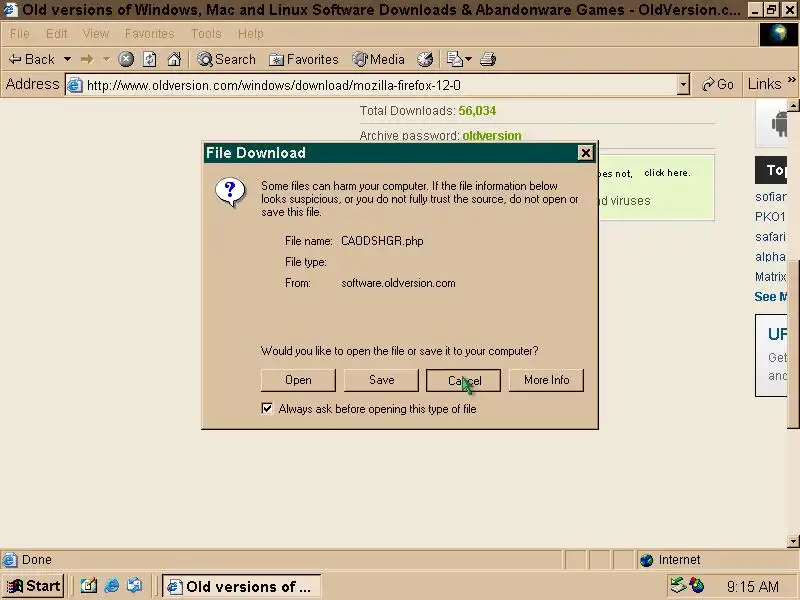The image size is (800, 600).
Task: Click the More Info button
Action: click(546, 380)
